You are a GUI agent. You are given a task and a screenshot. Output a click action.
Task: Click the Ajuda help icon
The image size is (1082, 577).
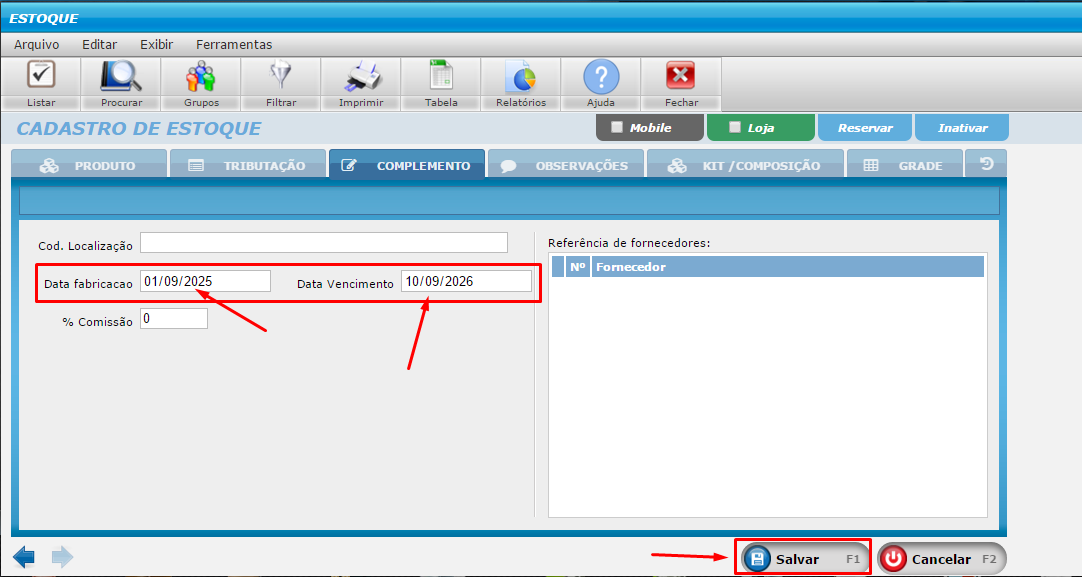[x=601, y=77]
